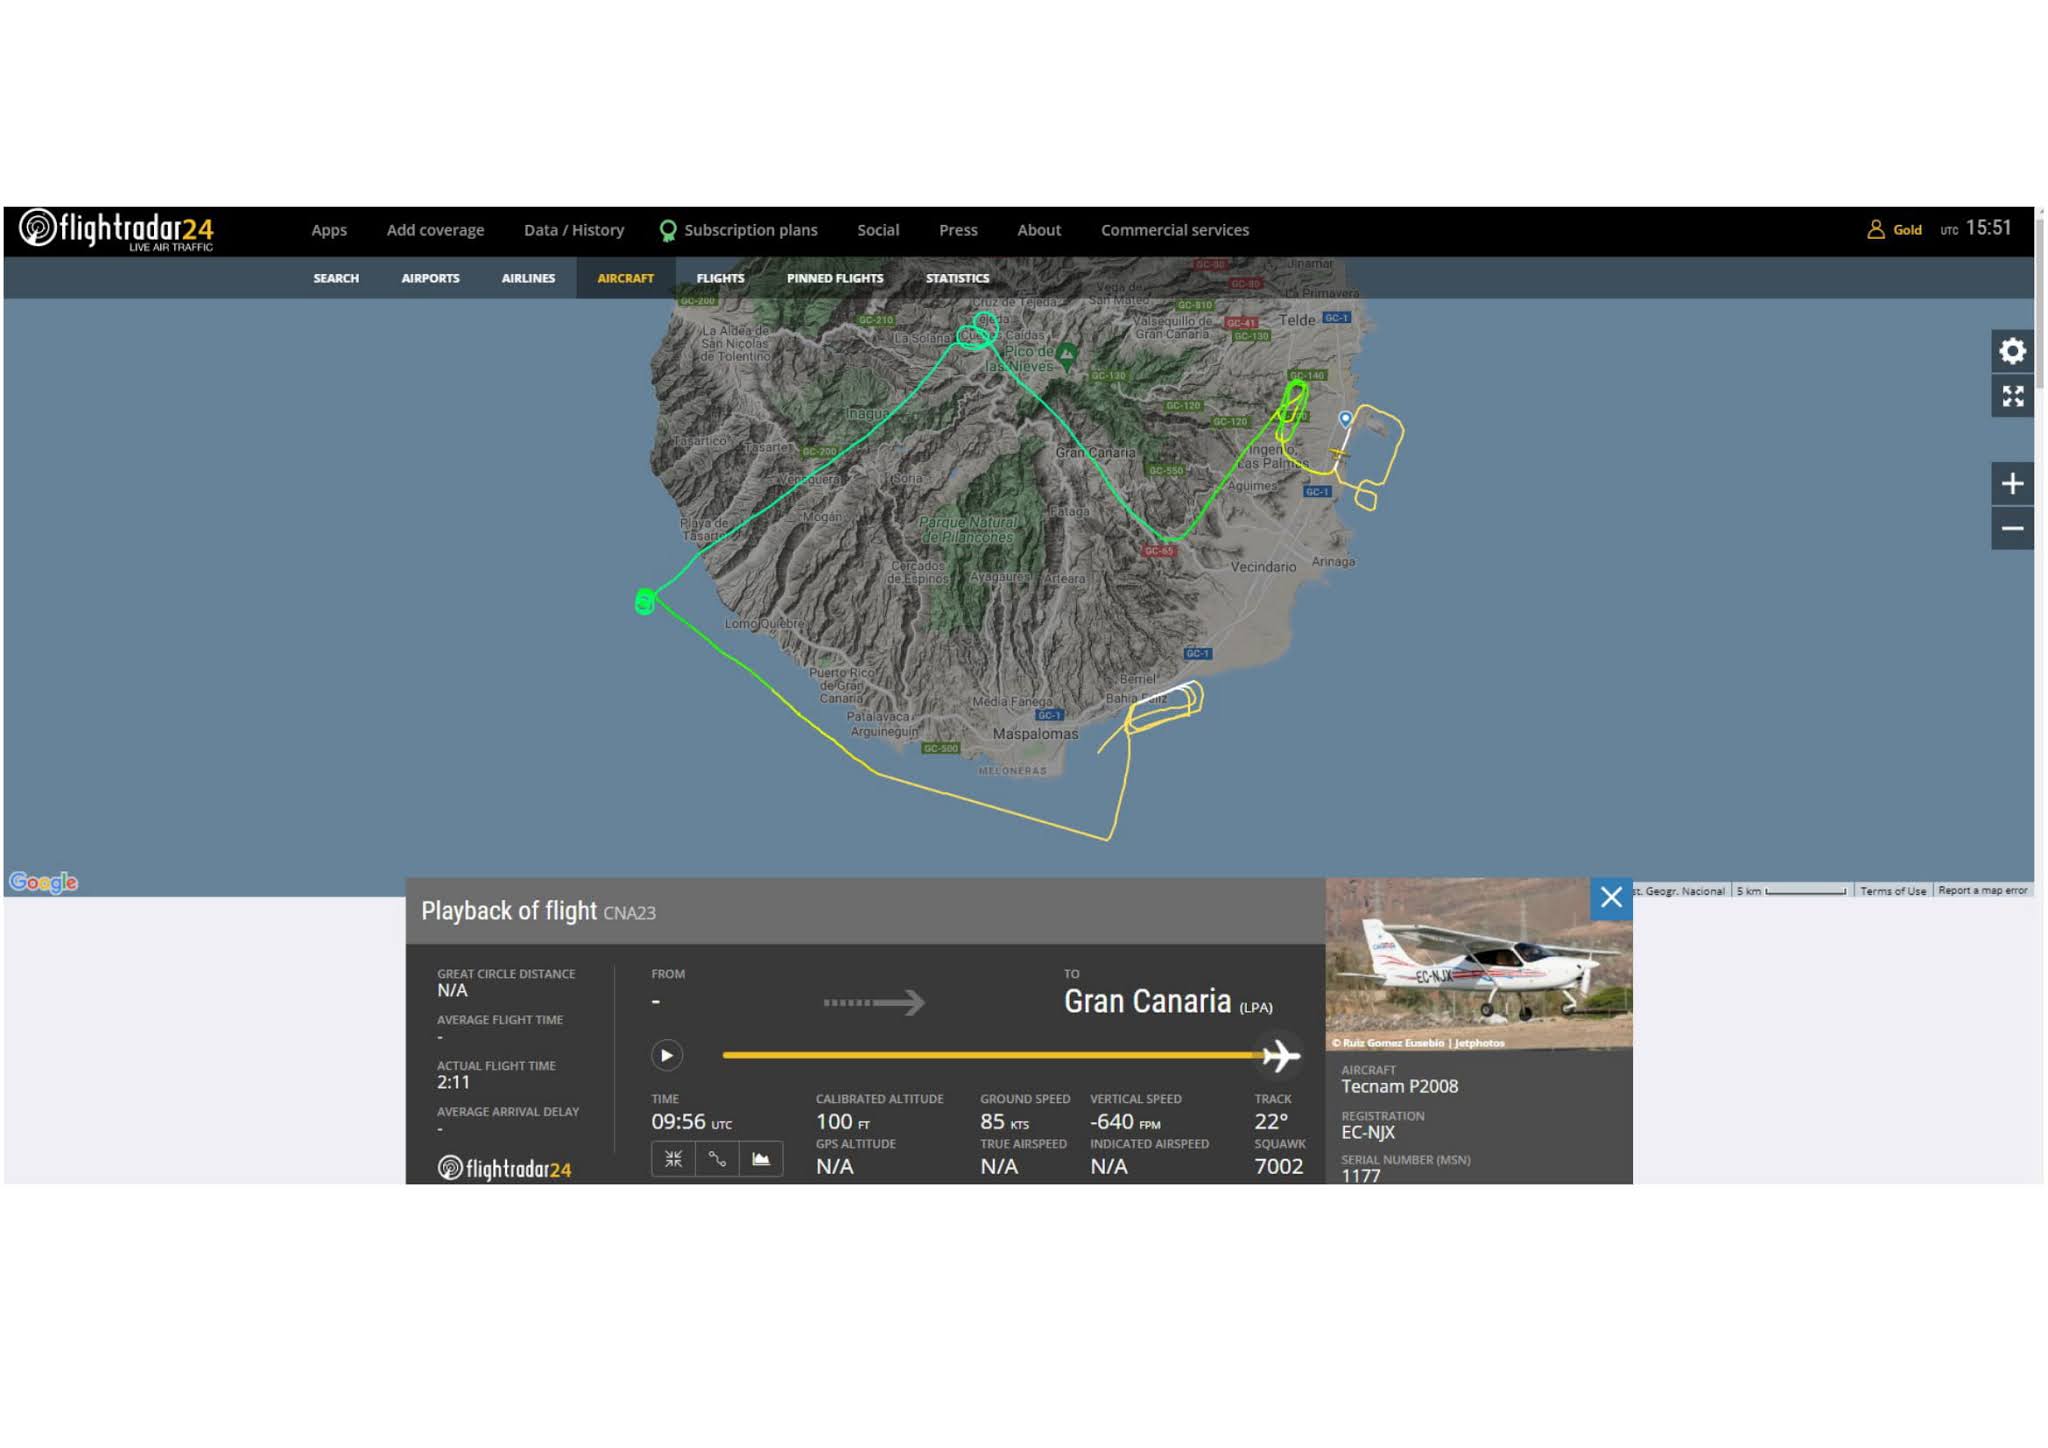Click the Subscription plans lightbulb icon
Viewport: 2048px width, 1448px height.
tap(667, 231)
